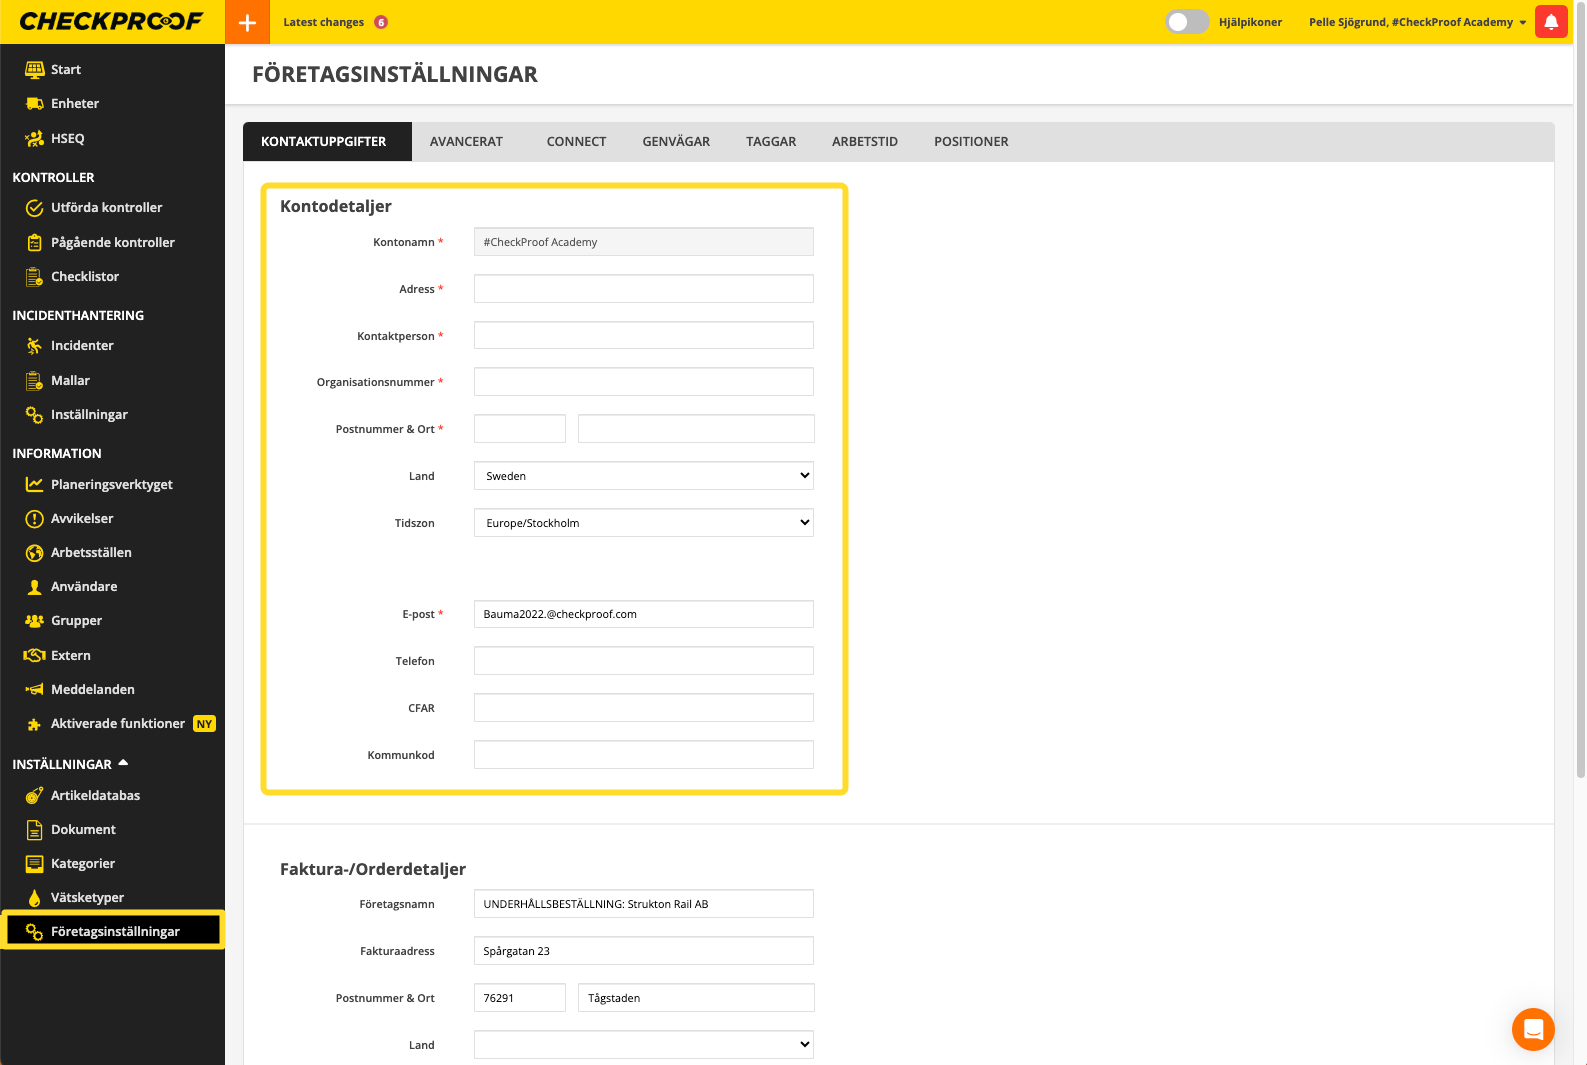This screenshot has height=1065, width=1587.
Task: Click the HSEQ icon in sidebar
Action: 34,139
